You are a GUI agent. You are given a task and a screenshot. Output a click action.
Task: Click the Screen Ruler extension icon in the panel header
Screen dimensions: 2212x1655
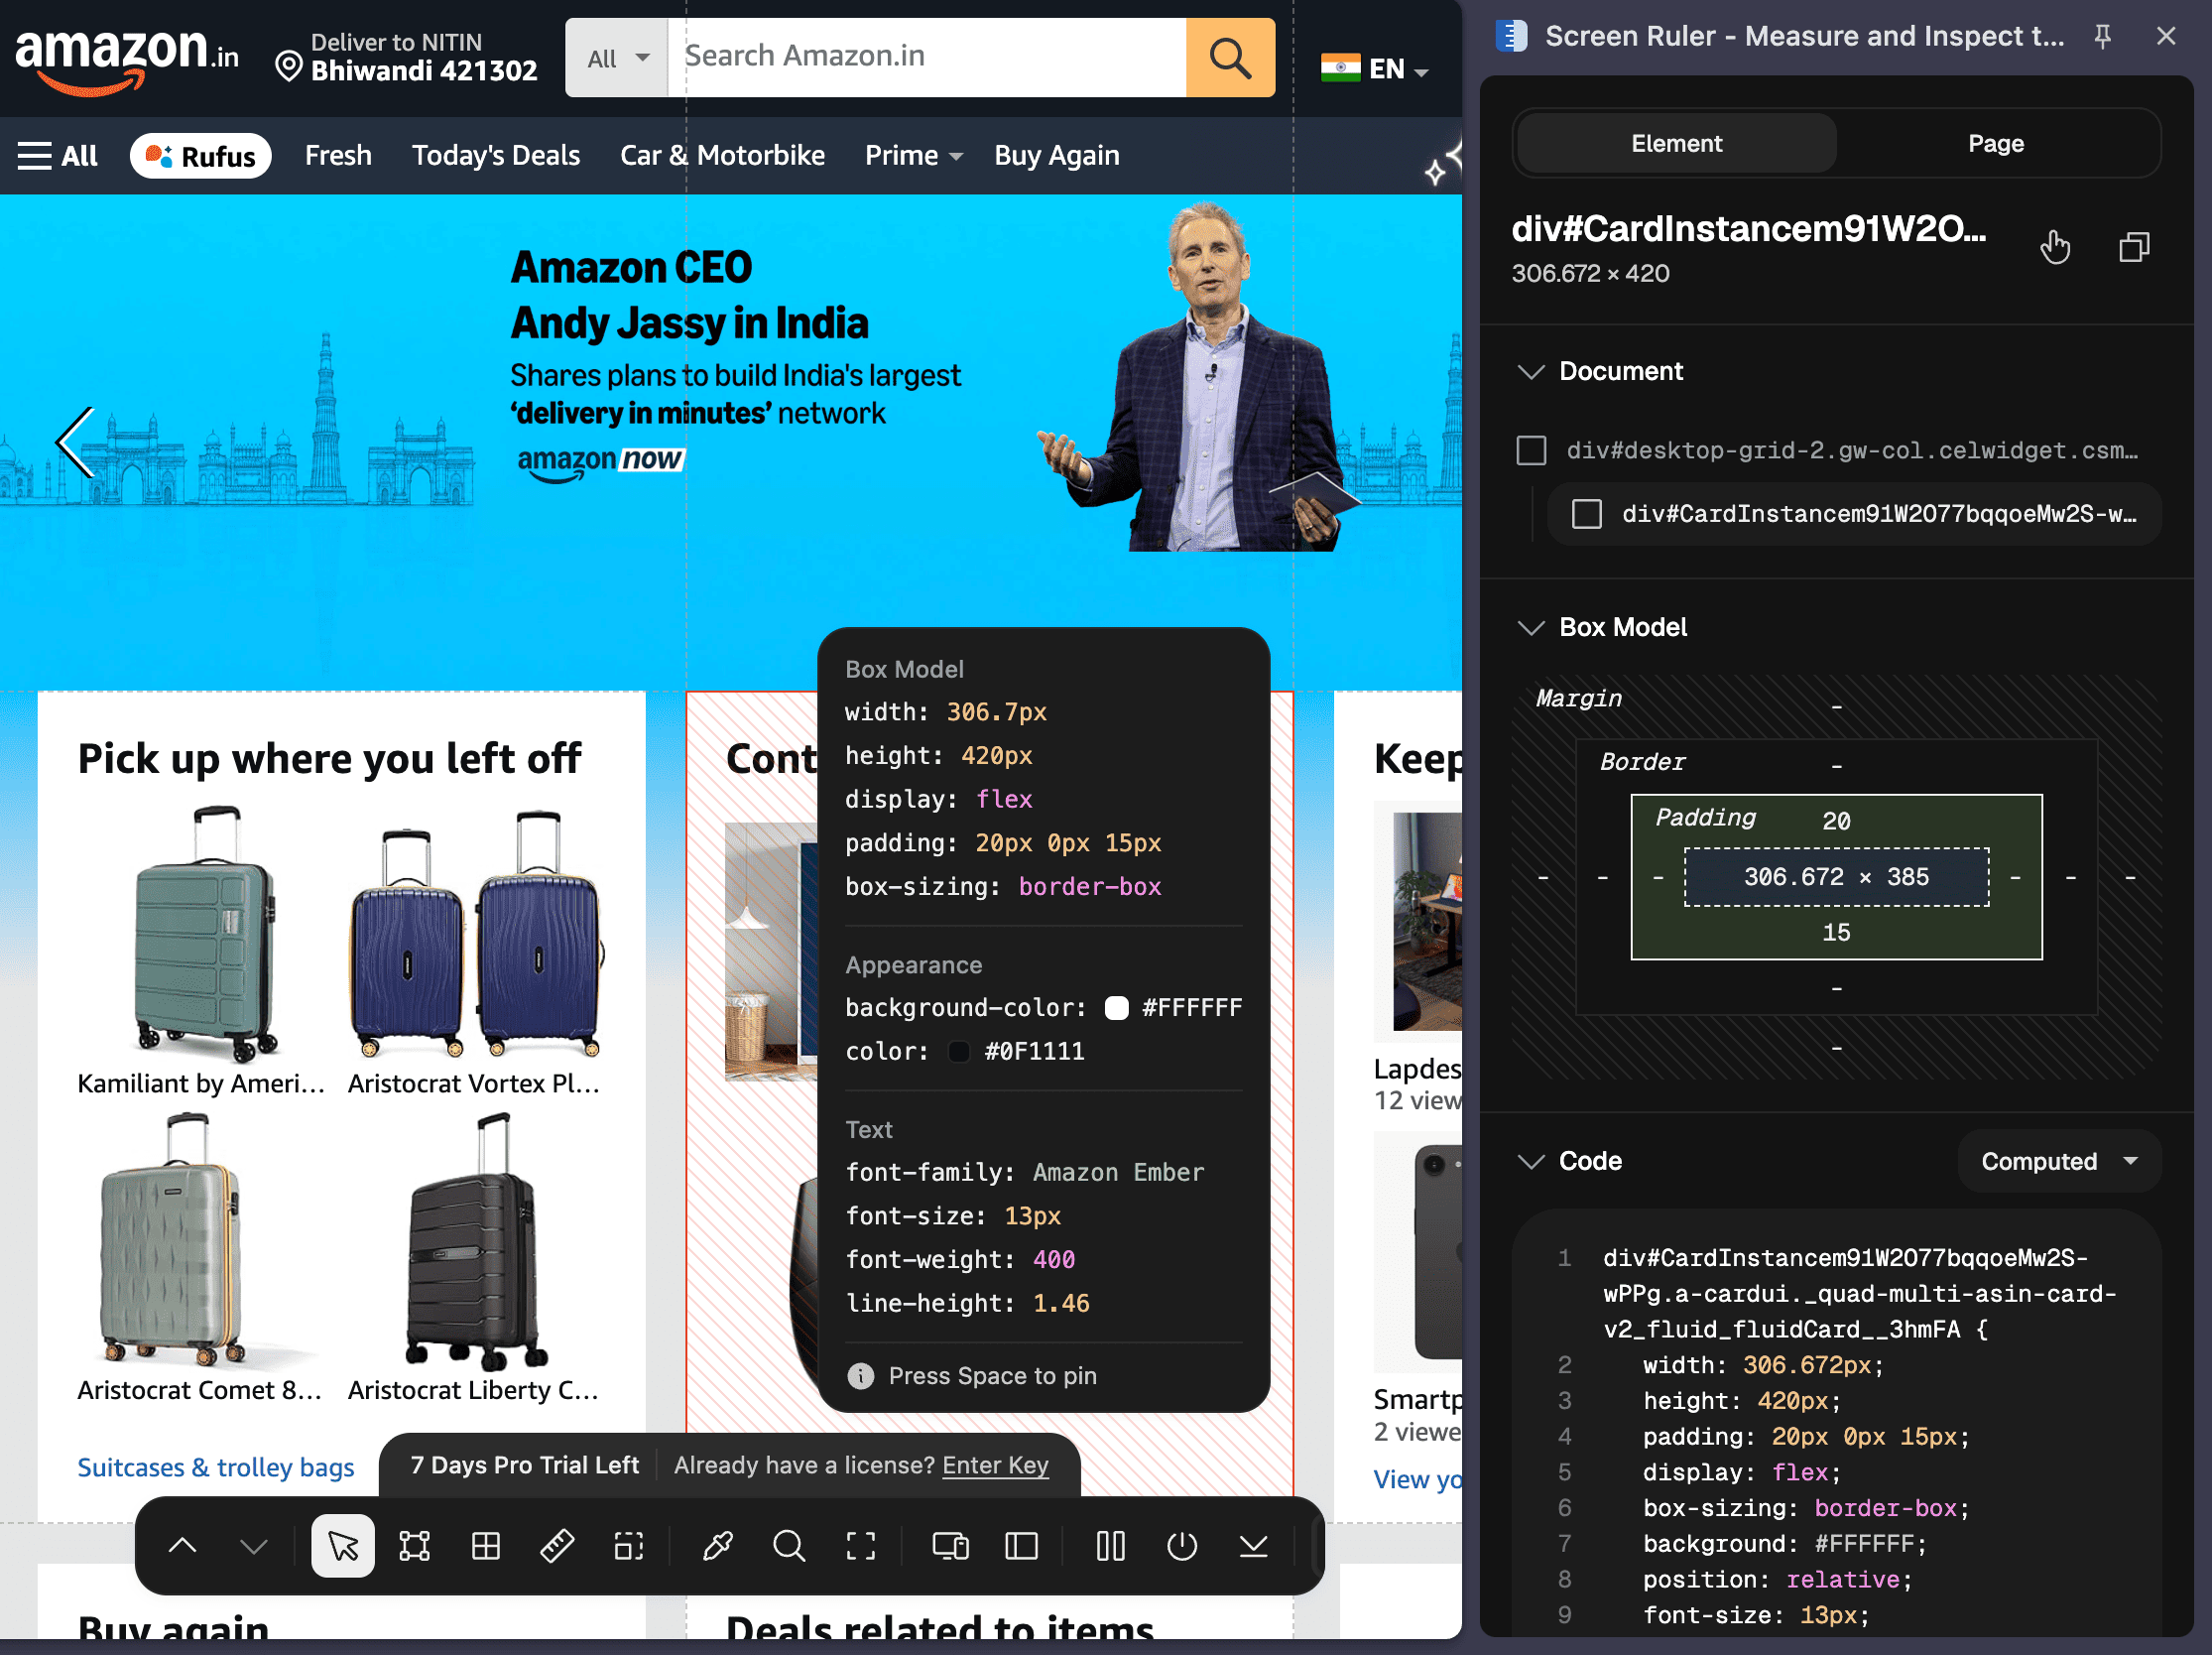(1511, 36)
